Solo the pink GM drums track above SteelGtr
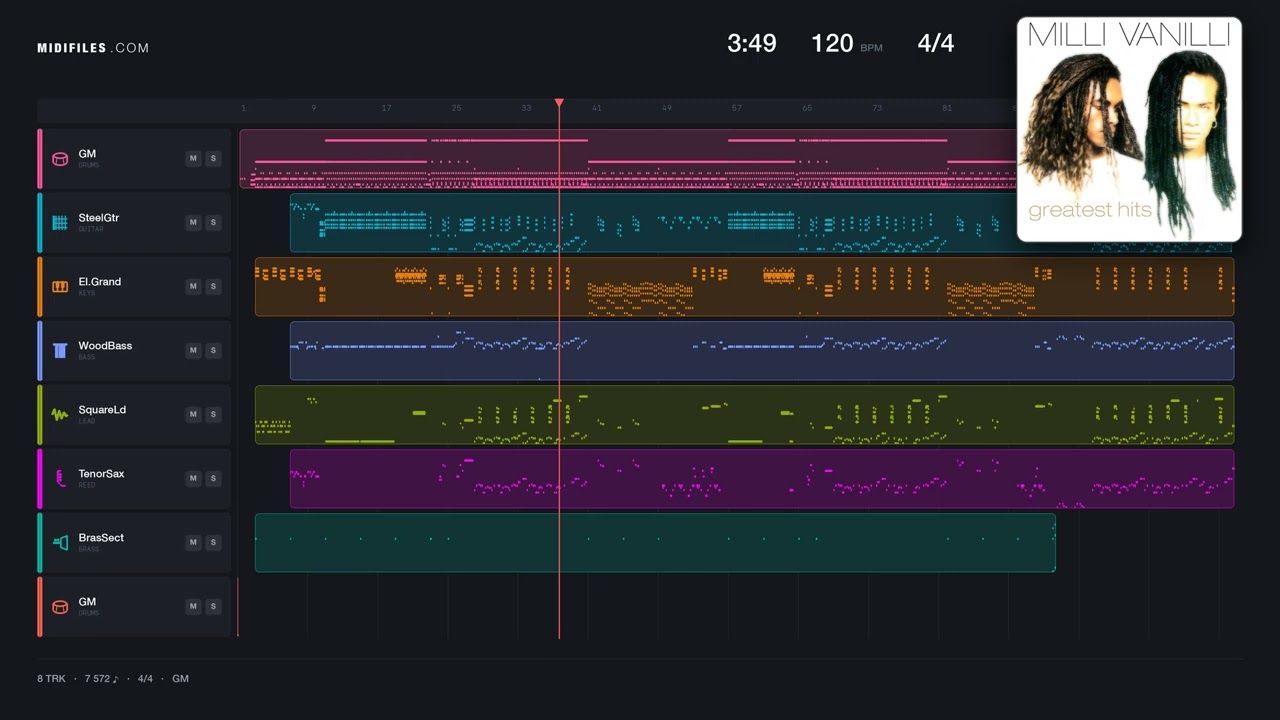The image size is (1280, 720). click(x=213, y=159)
